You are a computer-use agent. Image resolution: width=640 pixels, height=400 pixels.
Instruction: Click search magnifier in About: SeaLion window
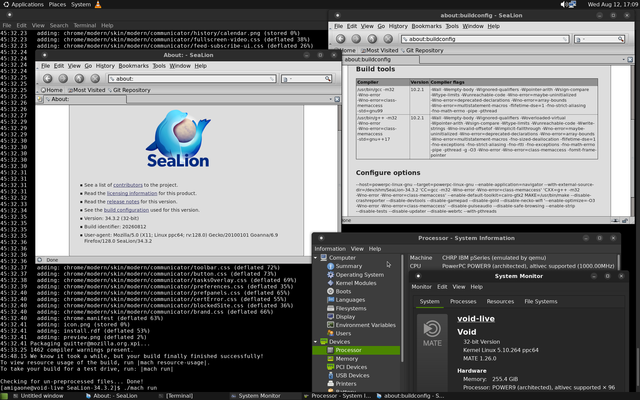click(x=328, y=79)
